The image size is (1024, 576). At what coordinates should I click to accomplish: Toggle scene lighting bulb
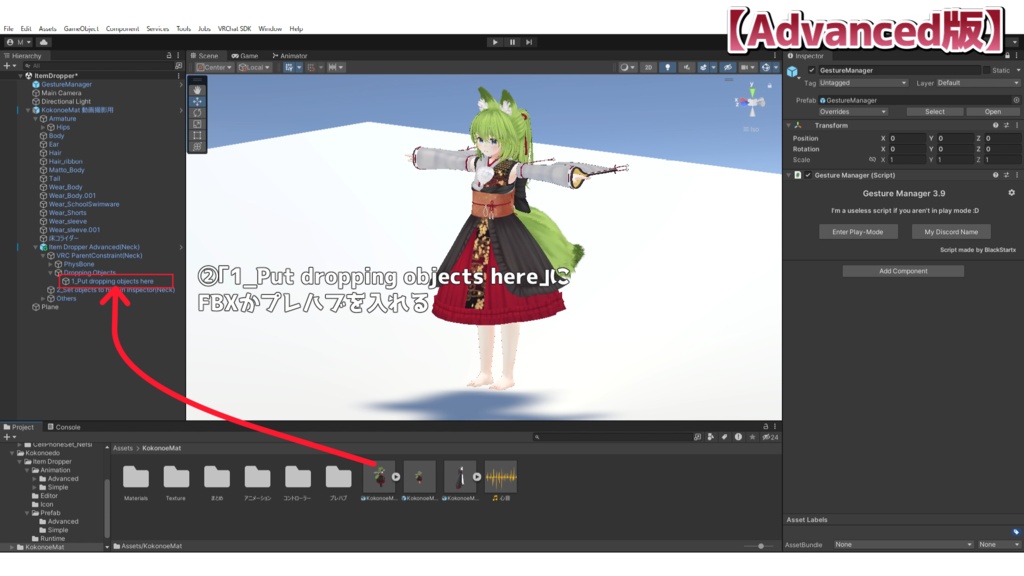click(x=667, y=67)
